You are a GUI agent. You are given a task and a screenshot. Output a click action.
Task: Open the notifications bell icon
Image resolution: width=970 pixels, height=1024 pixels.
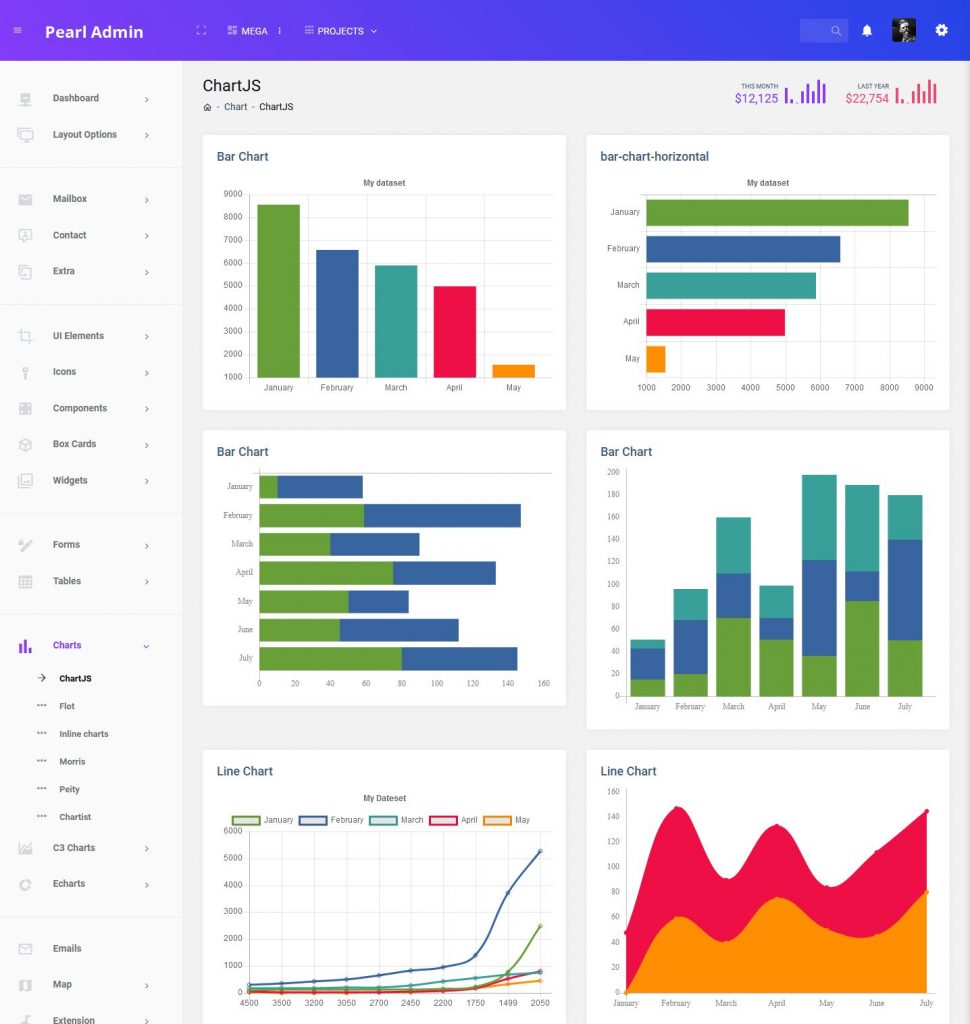point(866,30)
